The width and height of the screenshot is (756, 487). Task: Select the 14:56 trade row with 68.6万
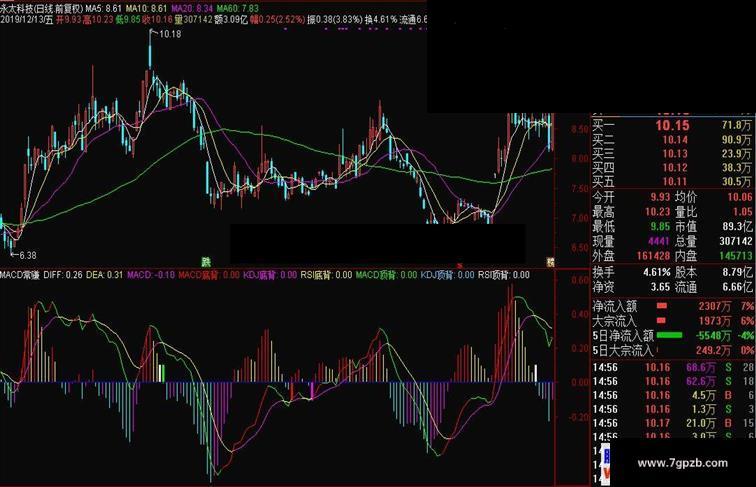click(673, 367)
